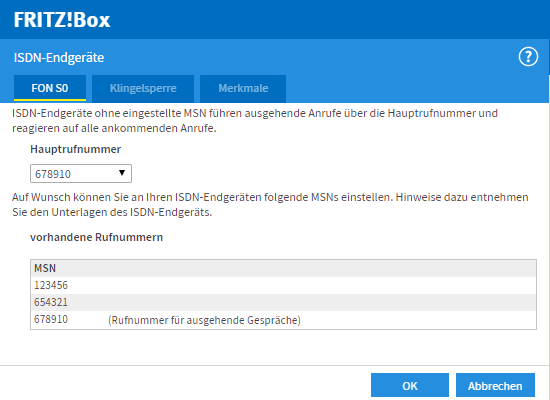
Task: Select MSN row 123456
Action: 283,285
